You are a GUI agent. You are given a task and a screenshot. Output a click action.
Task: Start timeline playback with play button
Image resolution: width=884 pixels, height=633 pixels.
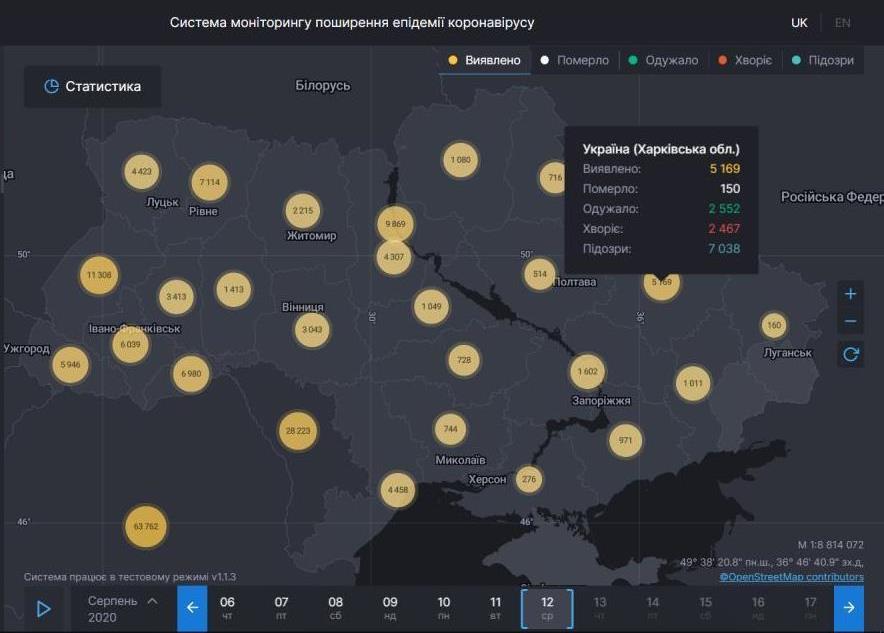tap(44, 608)
